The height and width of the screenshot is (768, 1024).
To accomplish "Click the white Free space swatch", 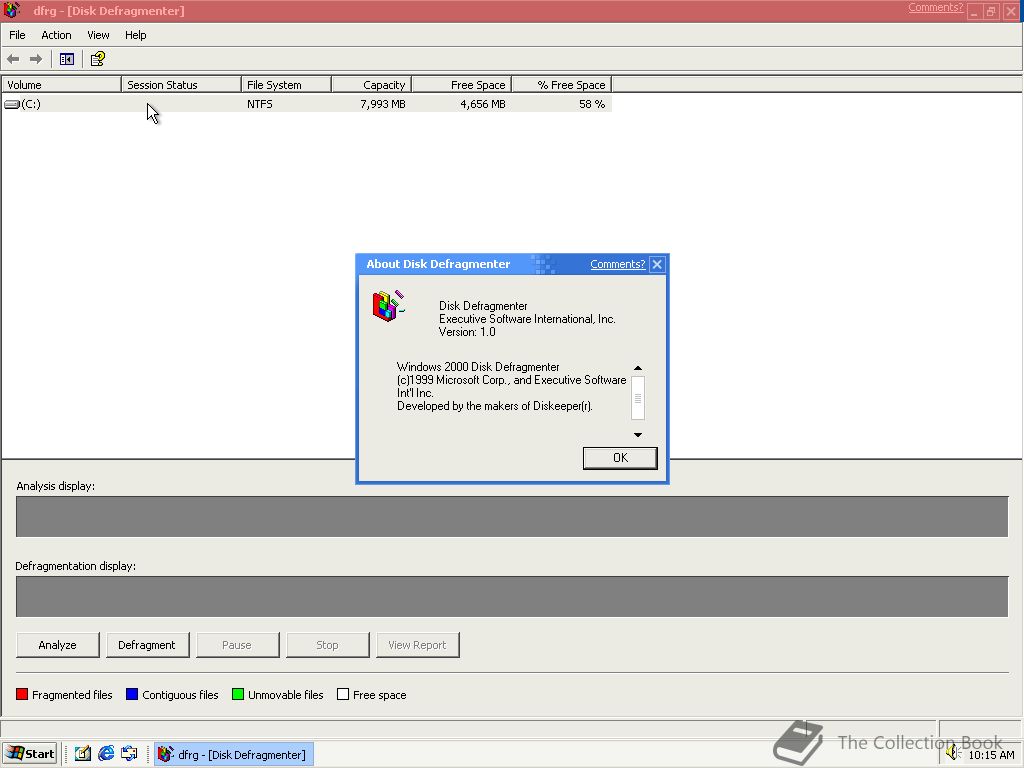I will click(343, 694).
